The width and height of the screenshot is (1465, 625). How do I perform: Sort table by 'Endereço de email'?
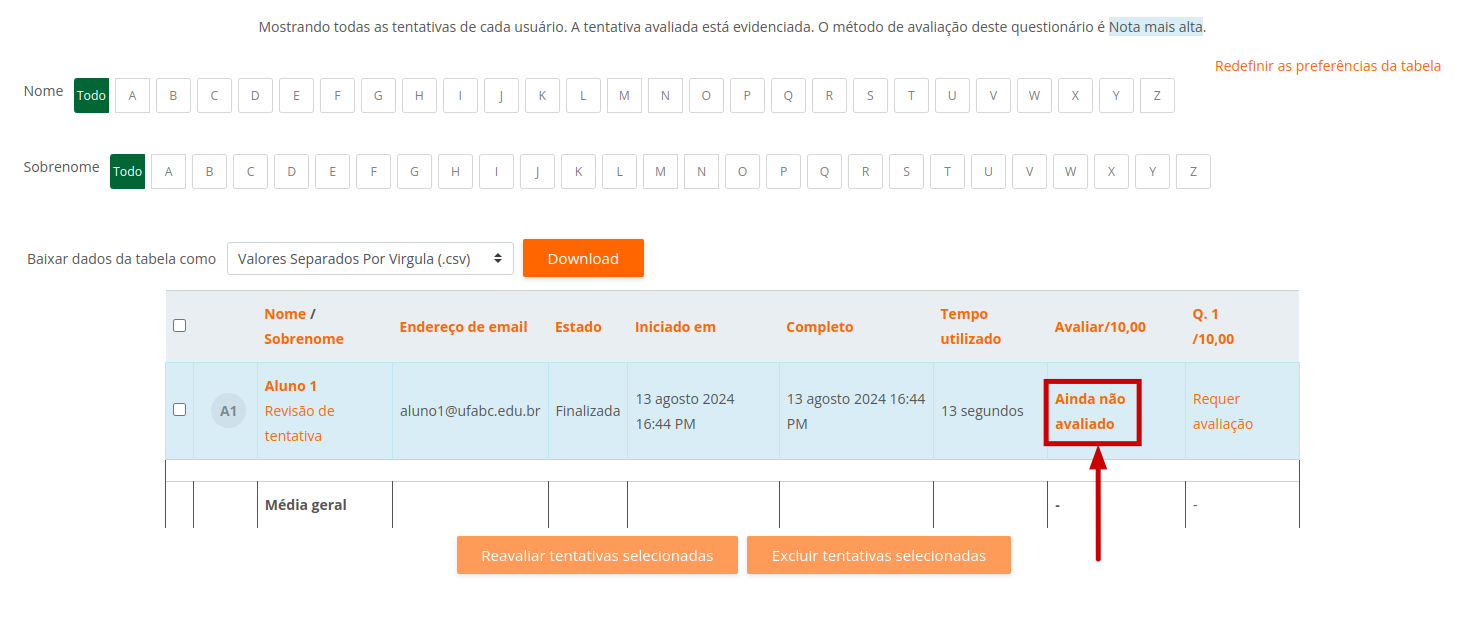(463, 326)
